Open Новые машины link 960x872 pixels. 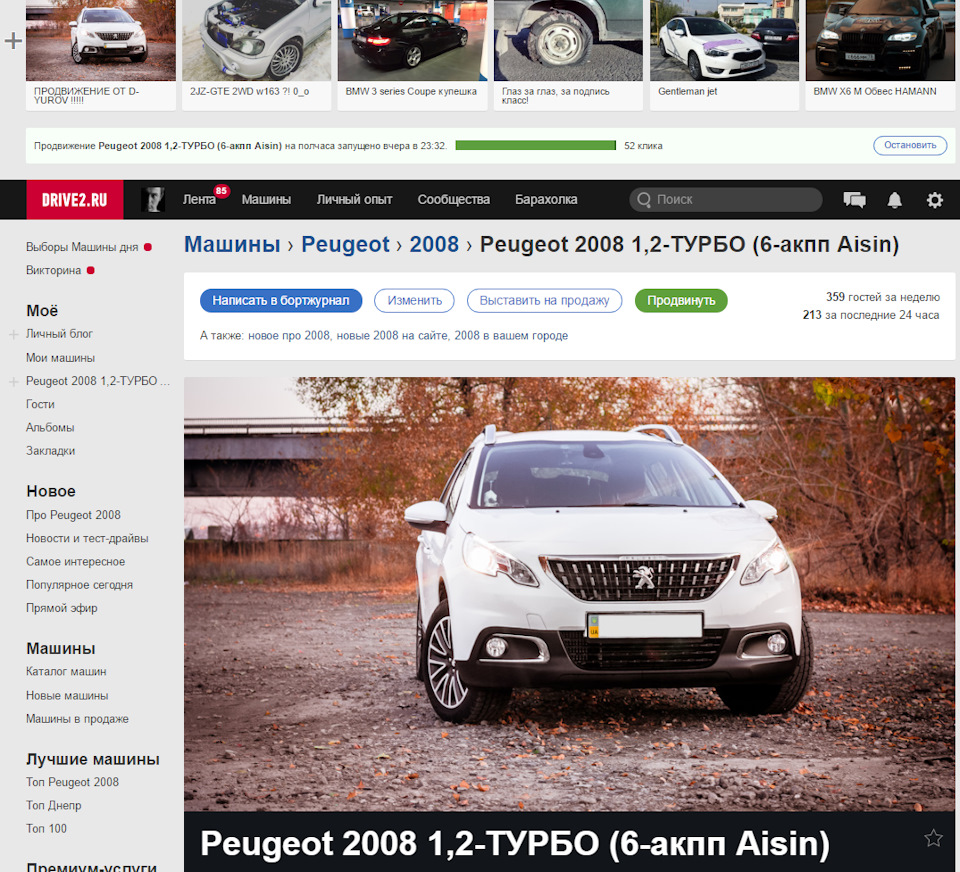click(x=67, y=696)
